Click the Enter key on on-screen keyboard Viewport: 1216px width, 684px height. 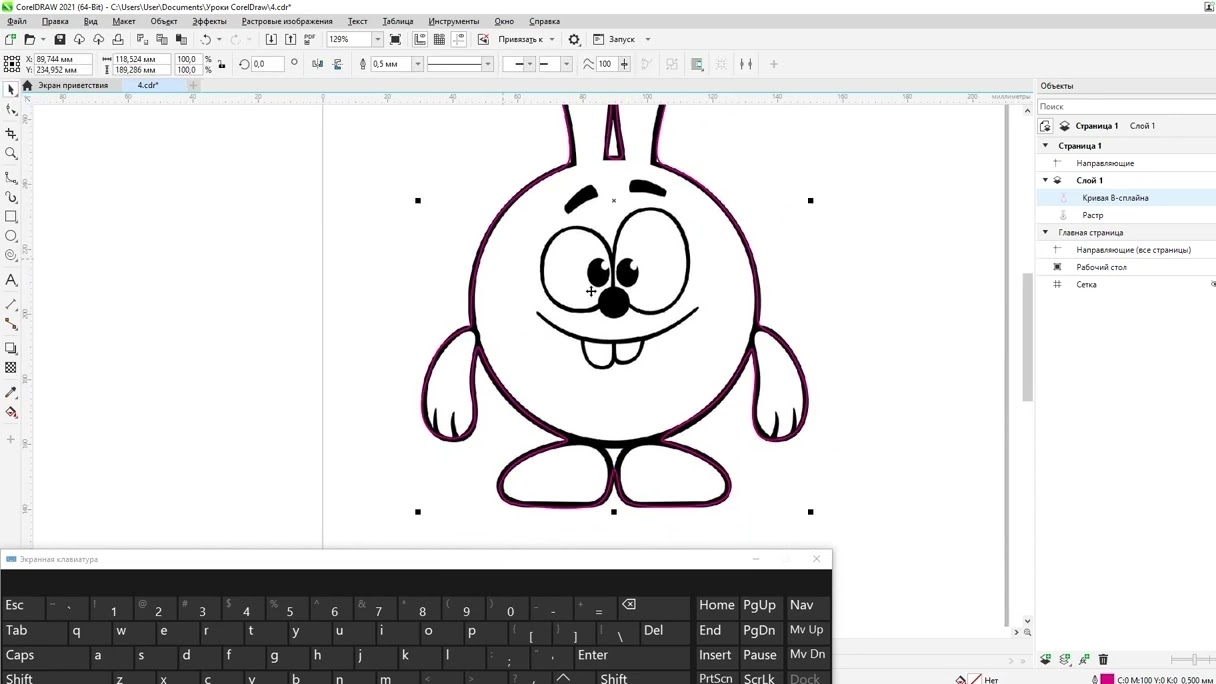pos(631,655)
